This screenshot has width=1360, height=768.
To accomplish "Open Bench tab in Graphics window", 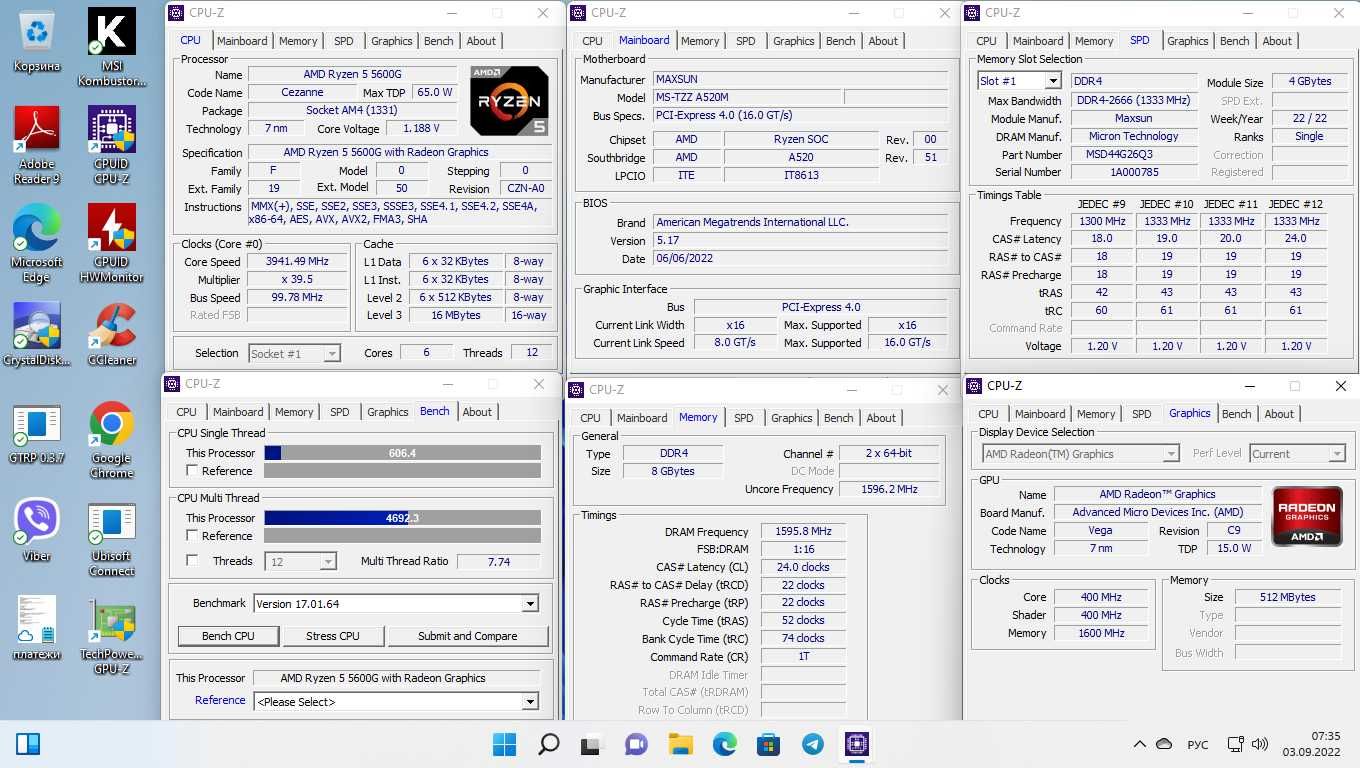I will pyautogui.click(x=1237, y=414).
